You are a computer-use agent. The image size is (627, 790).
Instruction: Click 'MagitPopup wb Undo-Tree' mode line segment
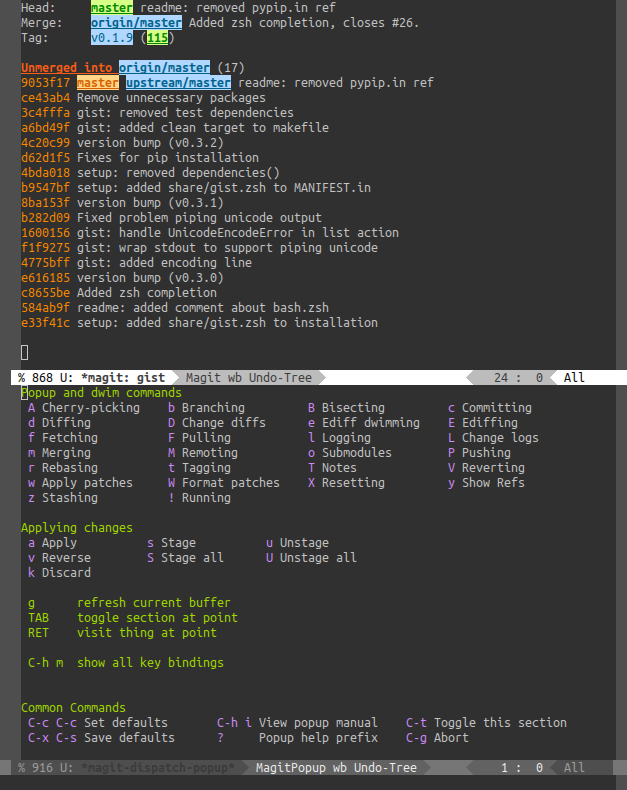(x=335, y=768)
